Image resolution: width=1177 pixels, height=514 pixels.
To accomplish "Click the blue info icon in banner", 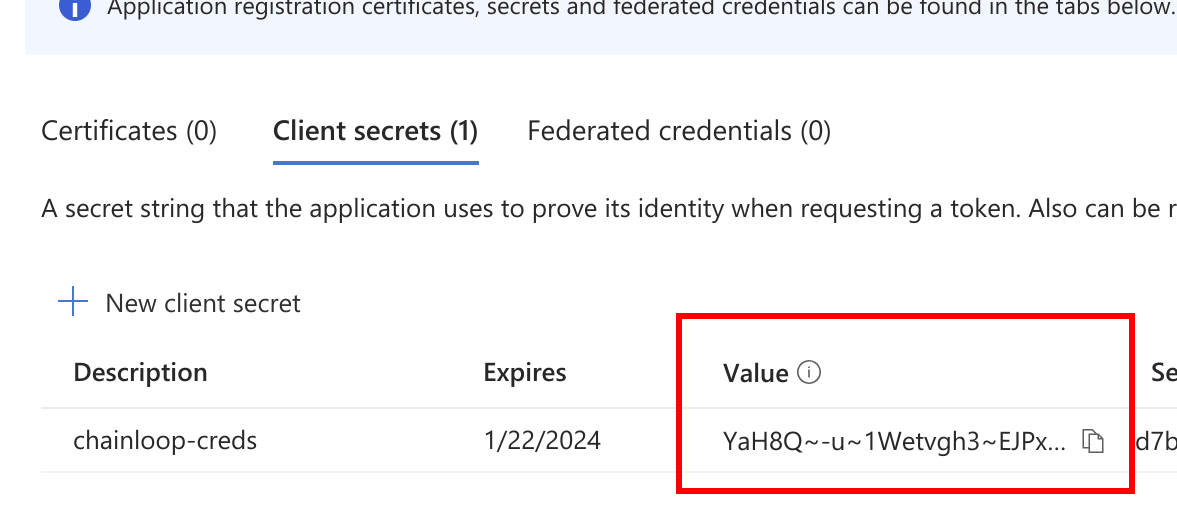I will [x=74, y=8].
